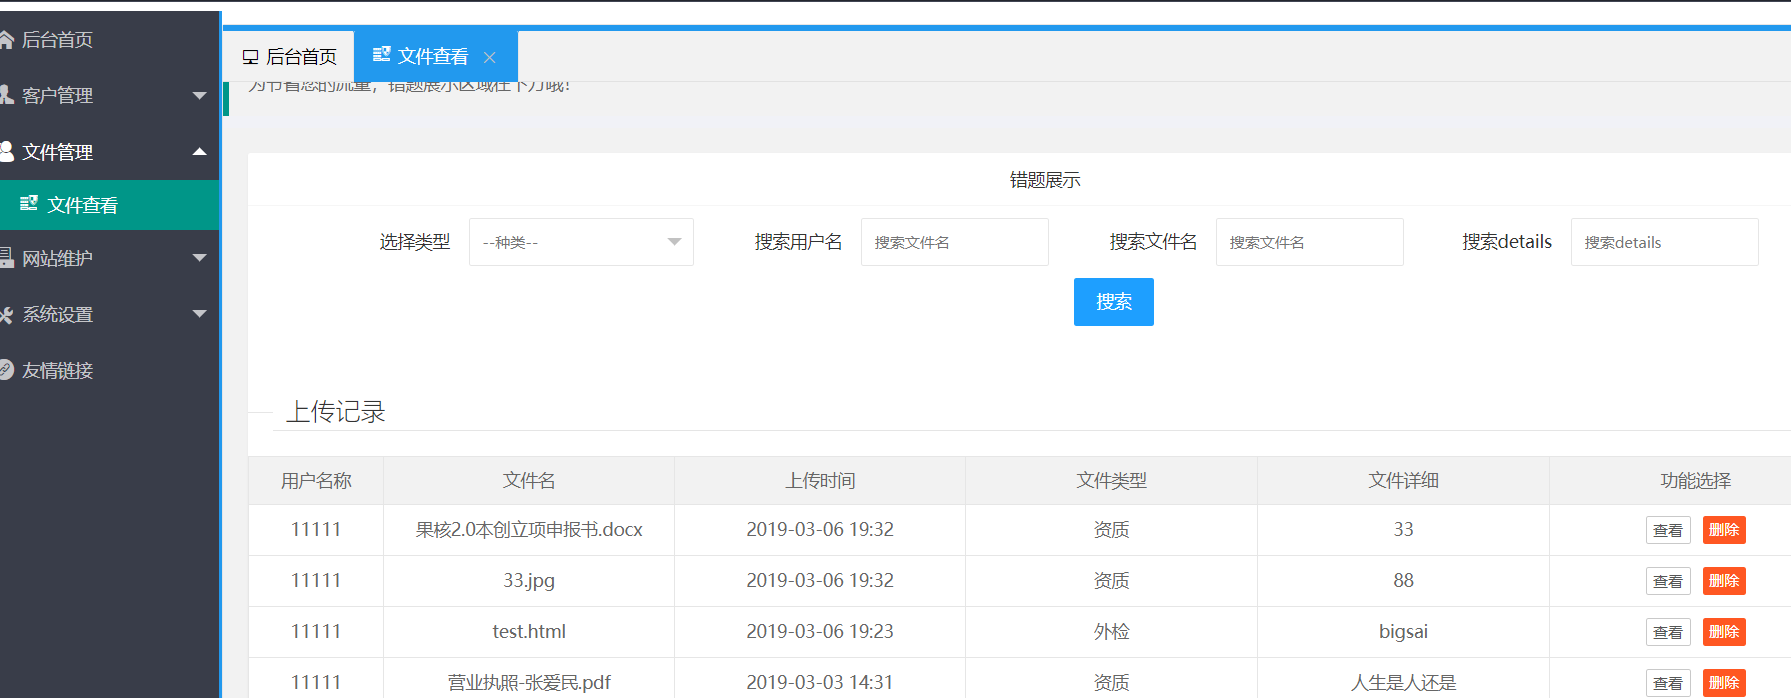Image resolution: width=1791 pixels, height=698 pixels.
Task: Click the blue 搜索 button
Action: (x=1113, y=302)
